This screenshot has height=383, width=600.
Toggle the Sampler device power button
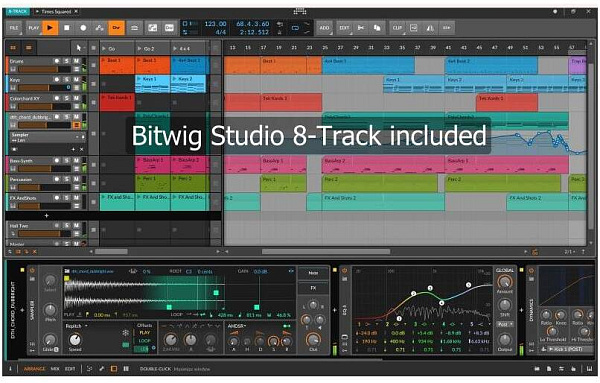pyautogui.click(x=32, y=271)
